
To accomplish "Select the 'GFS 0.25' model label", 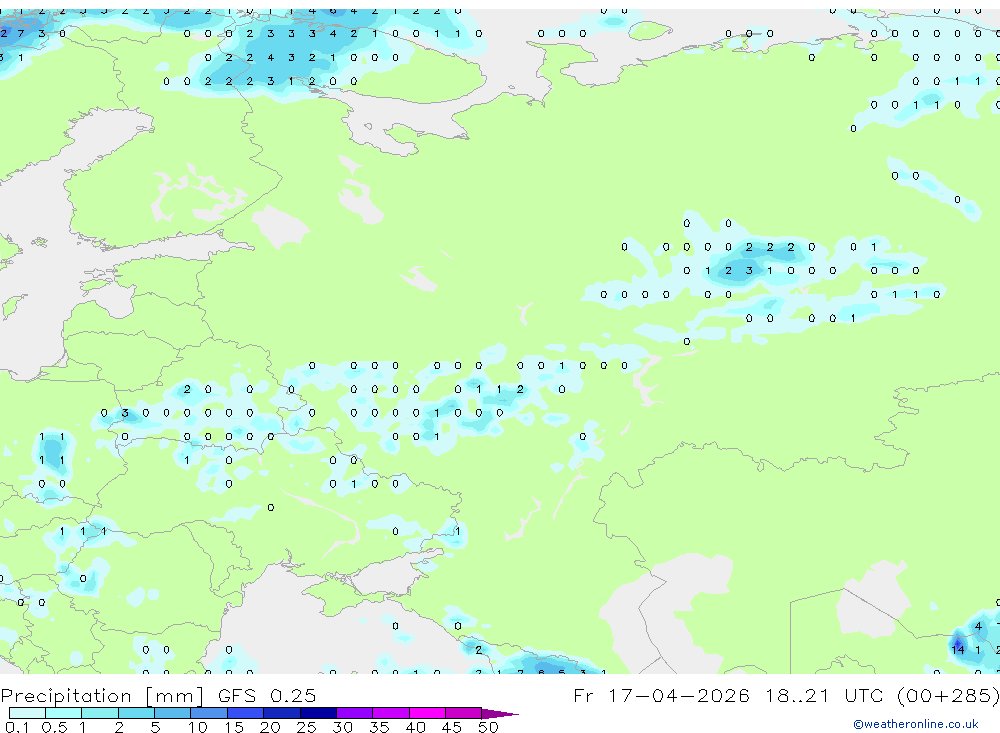I will pyautogui.click(x=267, y=696).
